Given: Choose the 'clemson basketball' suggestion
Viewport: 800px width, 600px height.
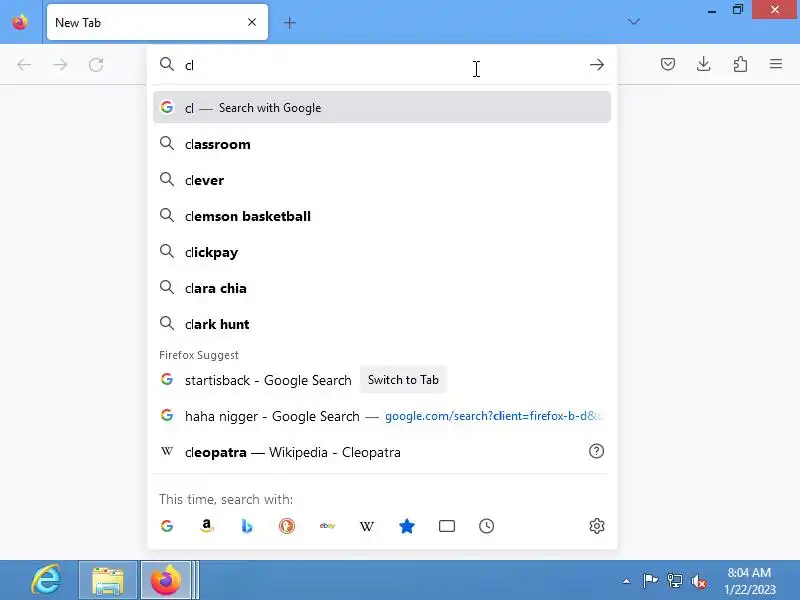Looking at the screenshot, I should tap(382, 216).
